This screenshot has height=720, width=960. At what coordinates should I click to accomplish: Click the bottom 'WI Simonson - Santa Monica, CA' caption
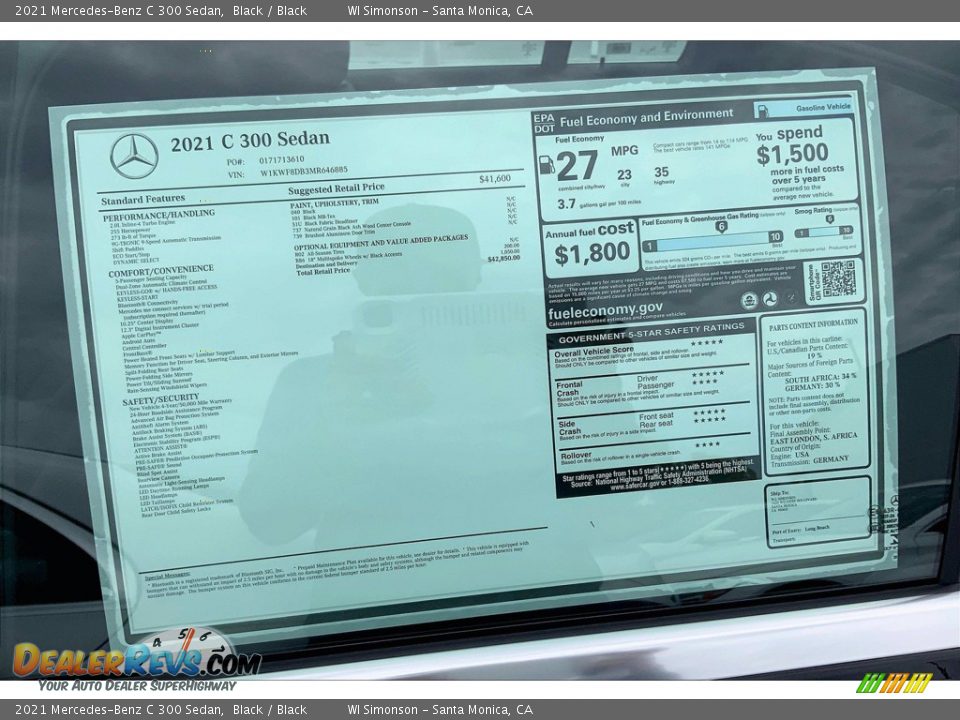click(x=440, y=709)
